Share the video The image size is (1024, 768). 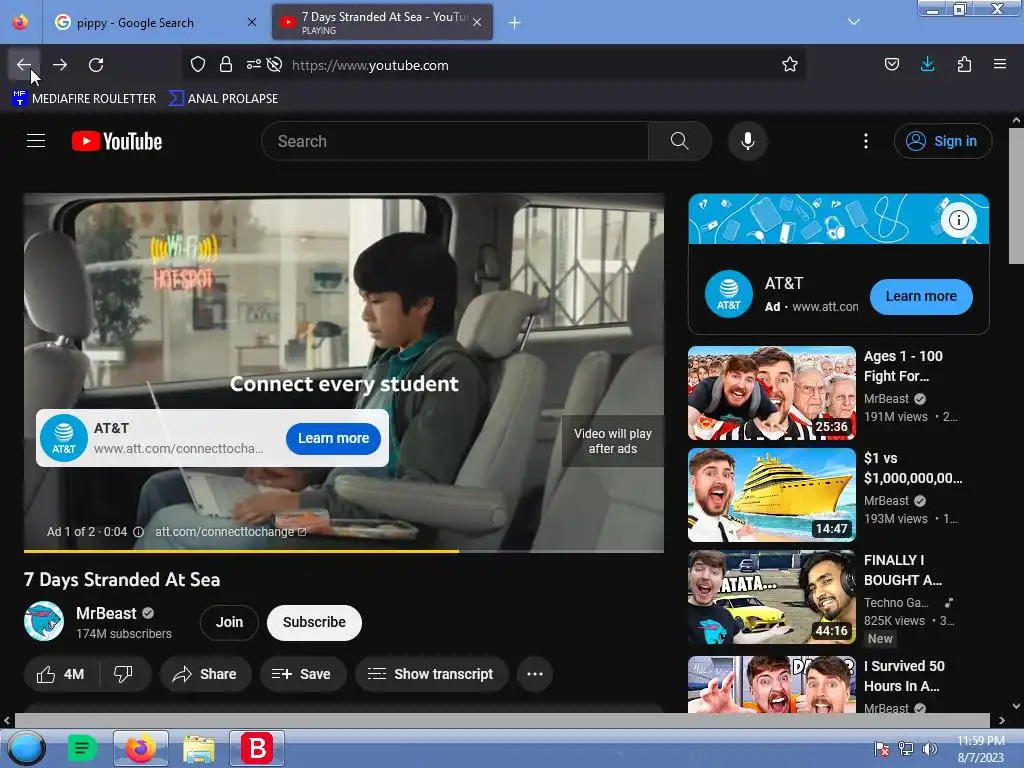(x=205, y=674)
